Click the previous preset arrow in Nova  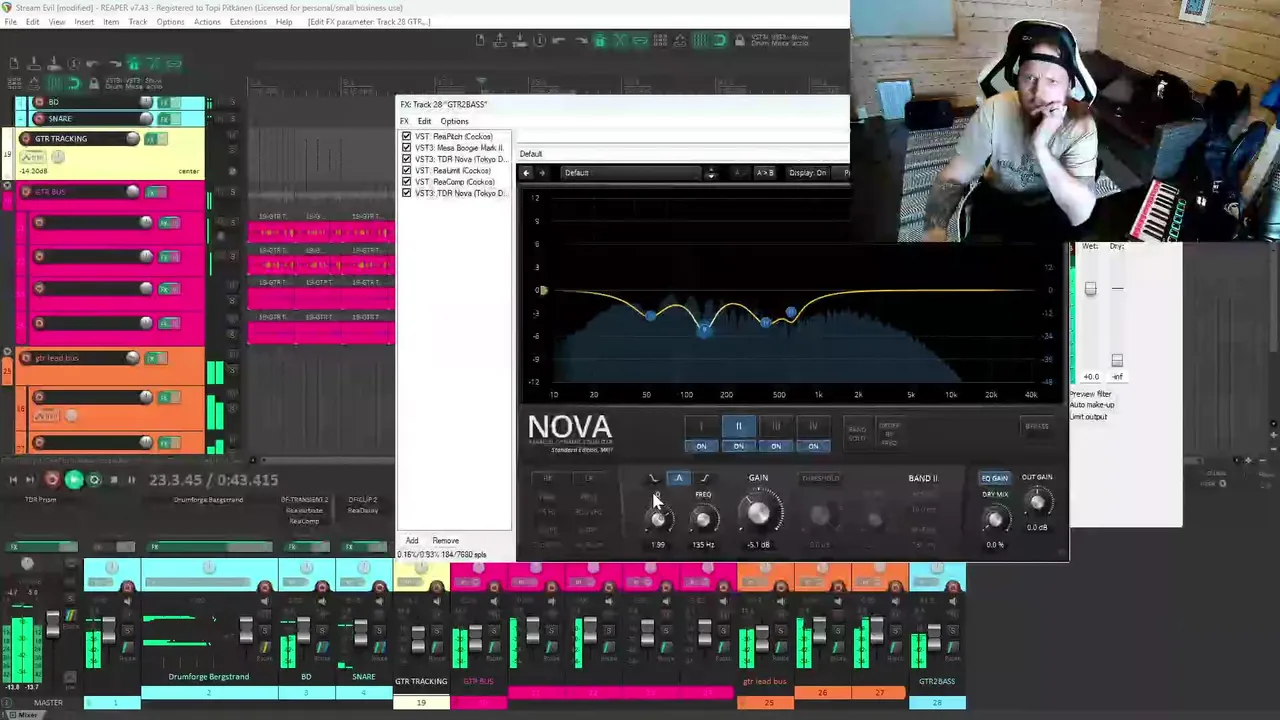pos(527,173)
